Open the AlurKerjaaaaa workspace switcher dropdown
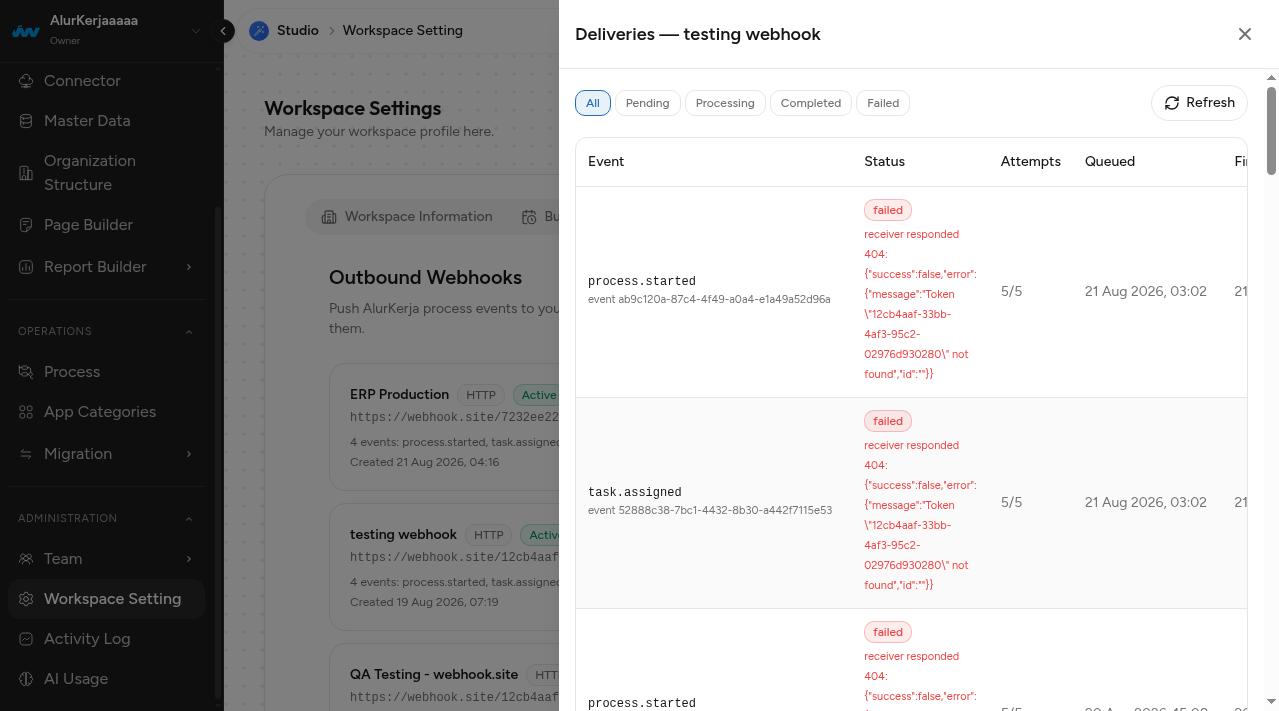 click(x=196, y=31)
